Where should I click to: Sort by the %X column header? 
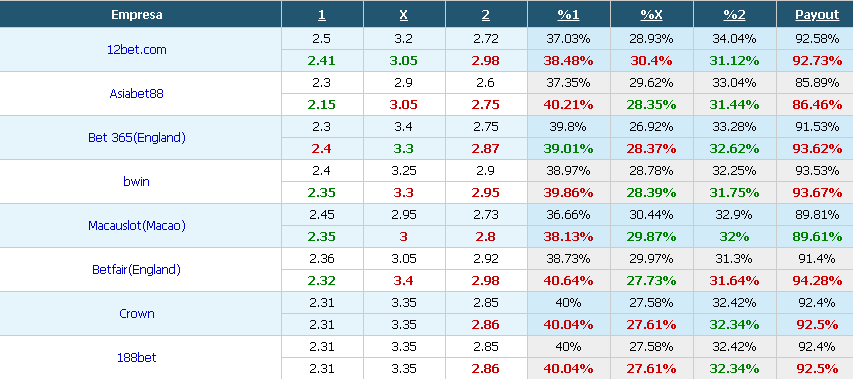coord(651,15)
